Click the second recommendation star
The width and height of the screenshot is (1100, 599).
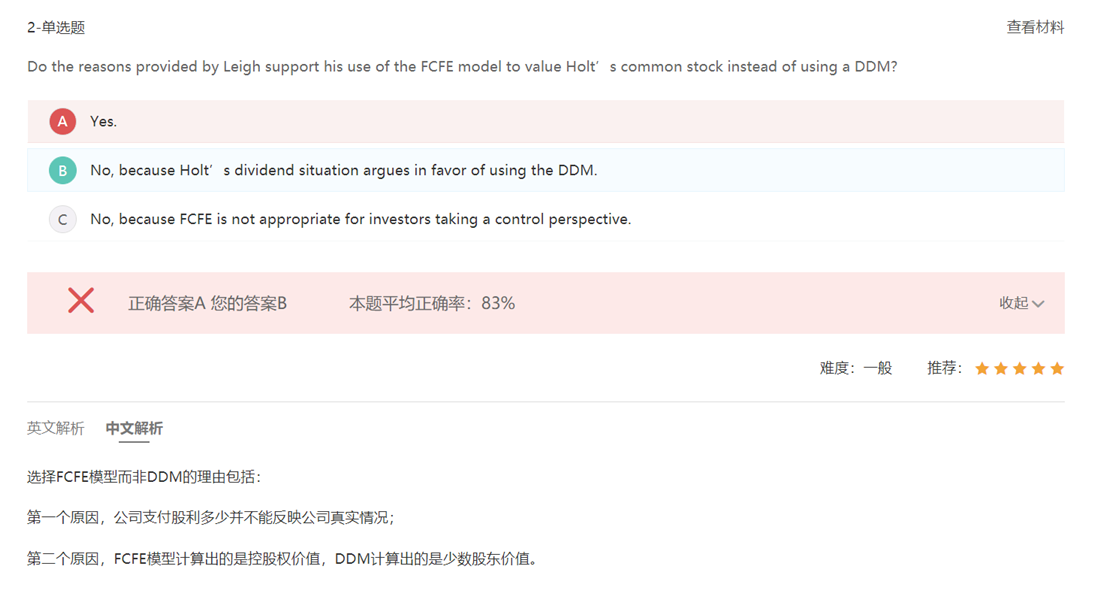[1001, 369]
